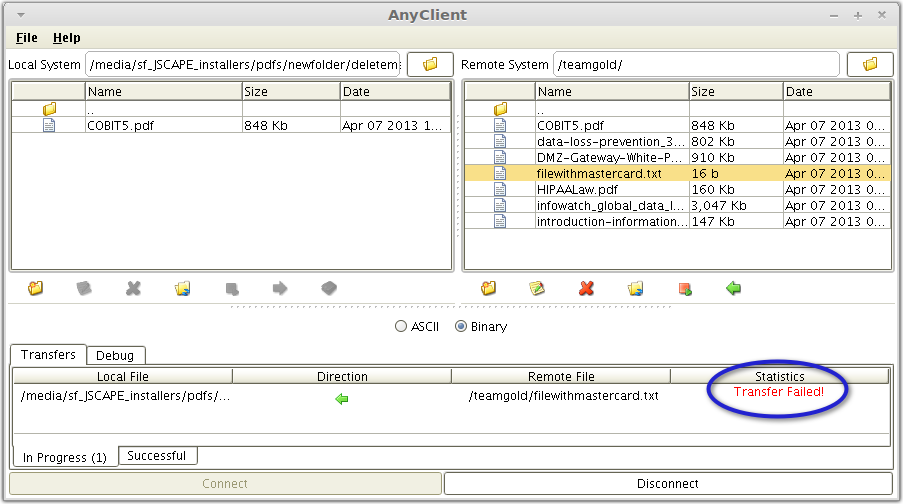Image resolution: width=903 pixels, height=504 pixels.
Task: Click the Statistics column header
Action: (x=780, y=377)
